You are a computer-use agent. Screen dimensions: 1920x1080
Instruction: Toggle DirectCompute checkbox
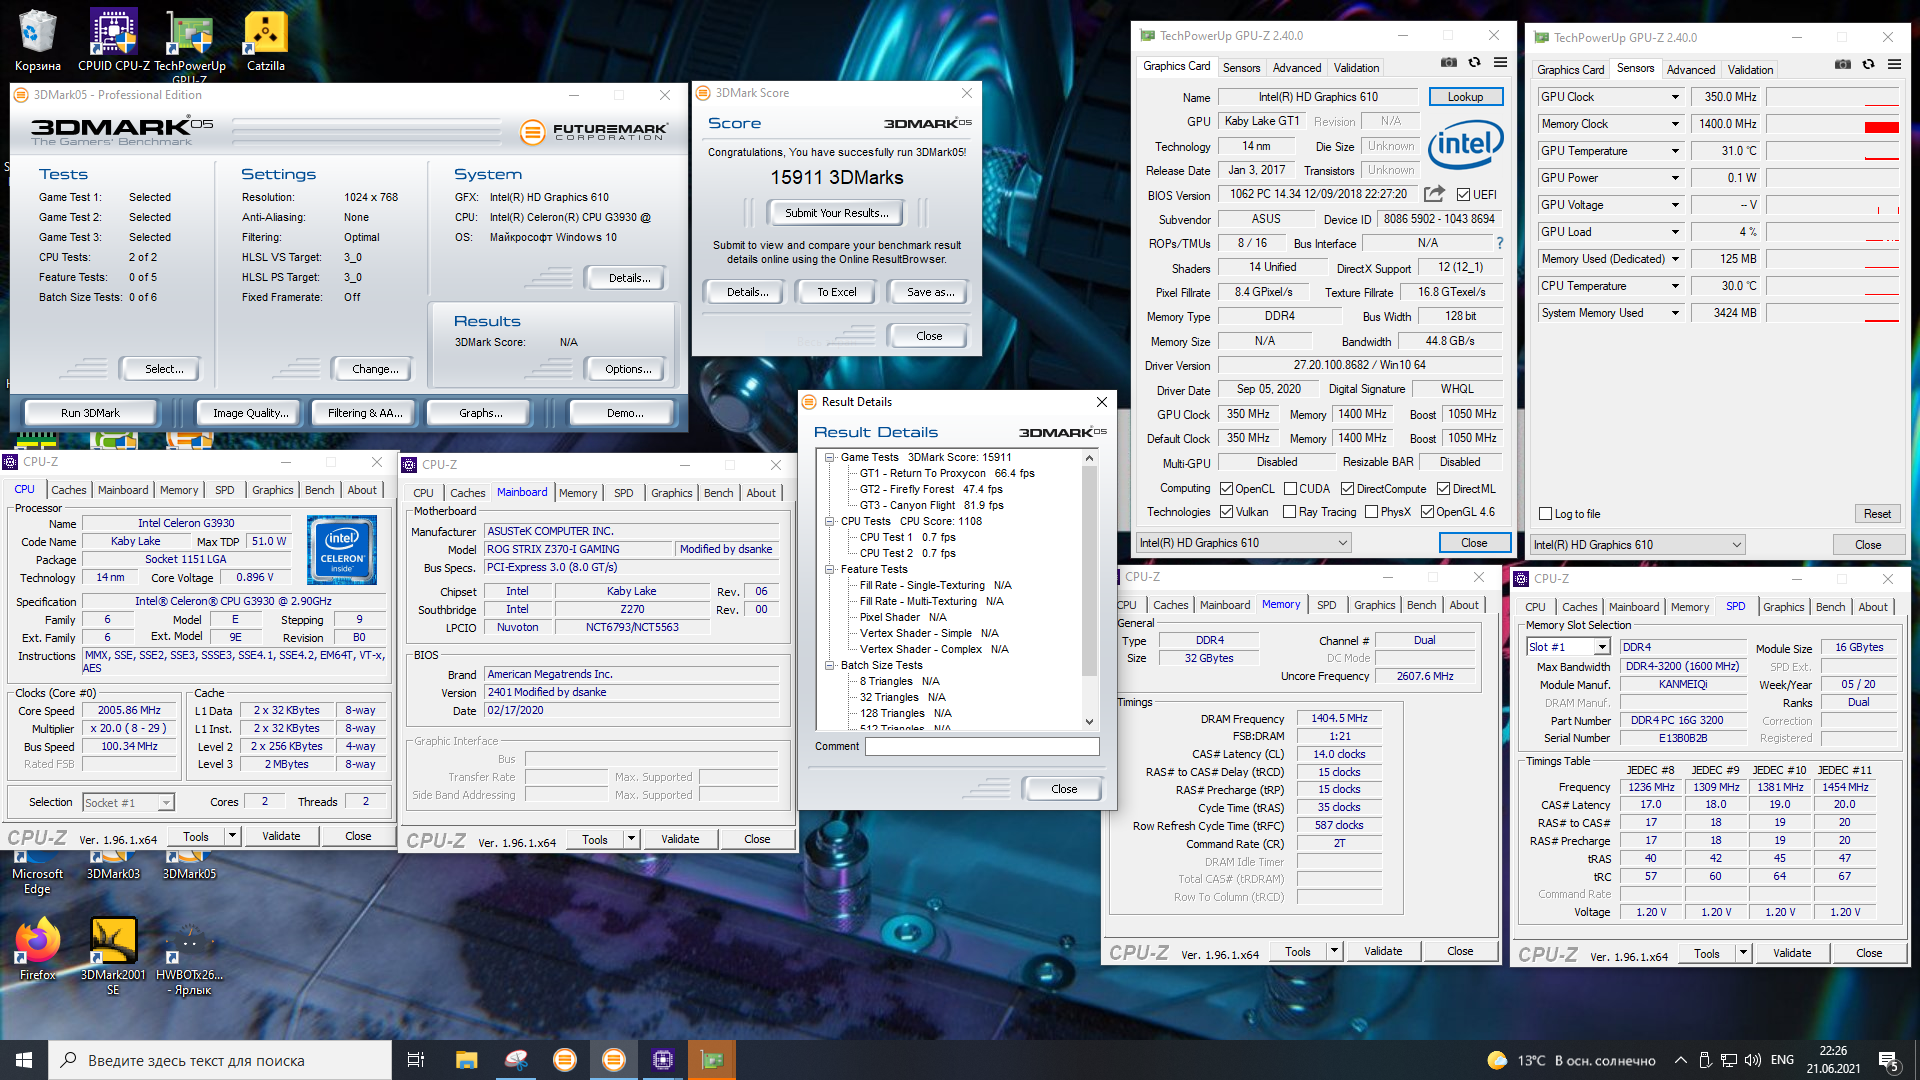point(1347,489)
